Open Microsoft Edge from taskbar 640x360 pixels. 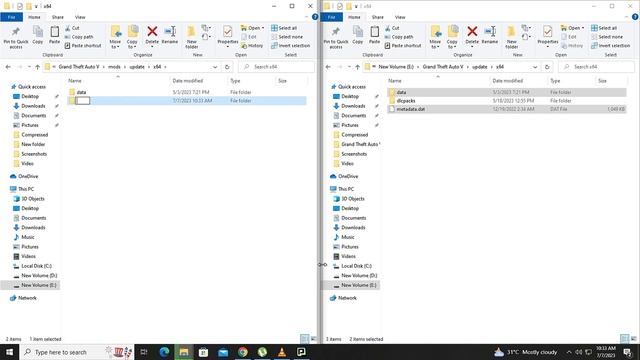click(164, 352)
